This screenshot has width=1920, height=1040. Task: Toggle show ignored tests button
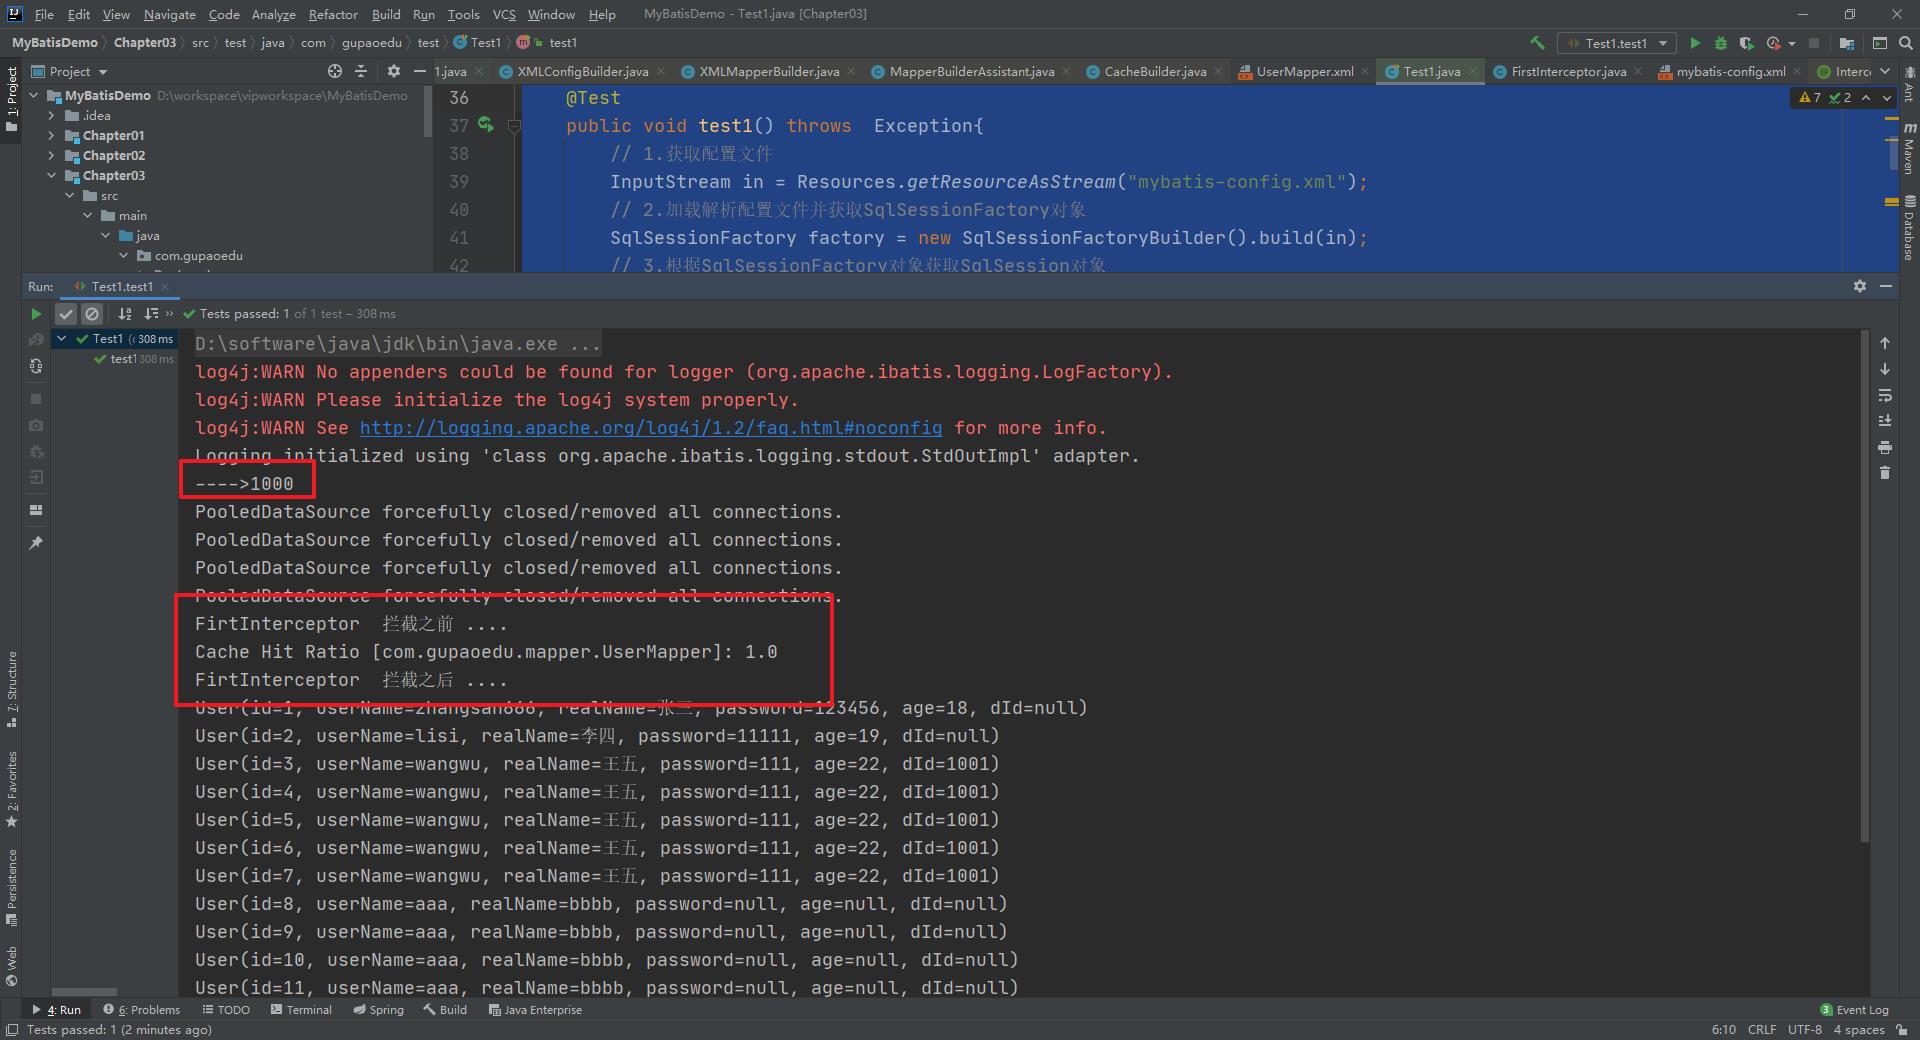coord(92,314)
